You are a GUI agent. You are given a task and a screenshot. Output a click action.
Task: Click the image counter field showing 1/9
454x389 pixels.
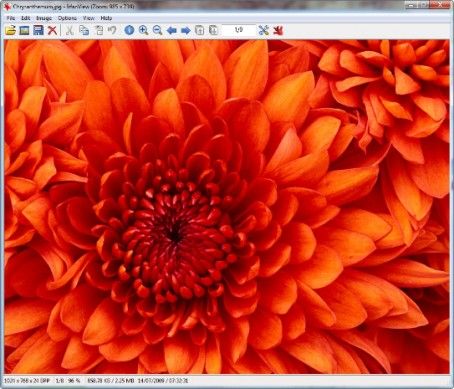pyautogui.click(x=239, y=30)
